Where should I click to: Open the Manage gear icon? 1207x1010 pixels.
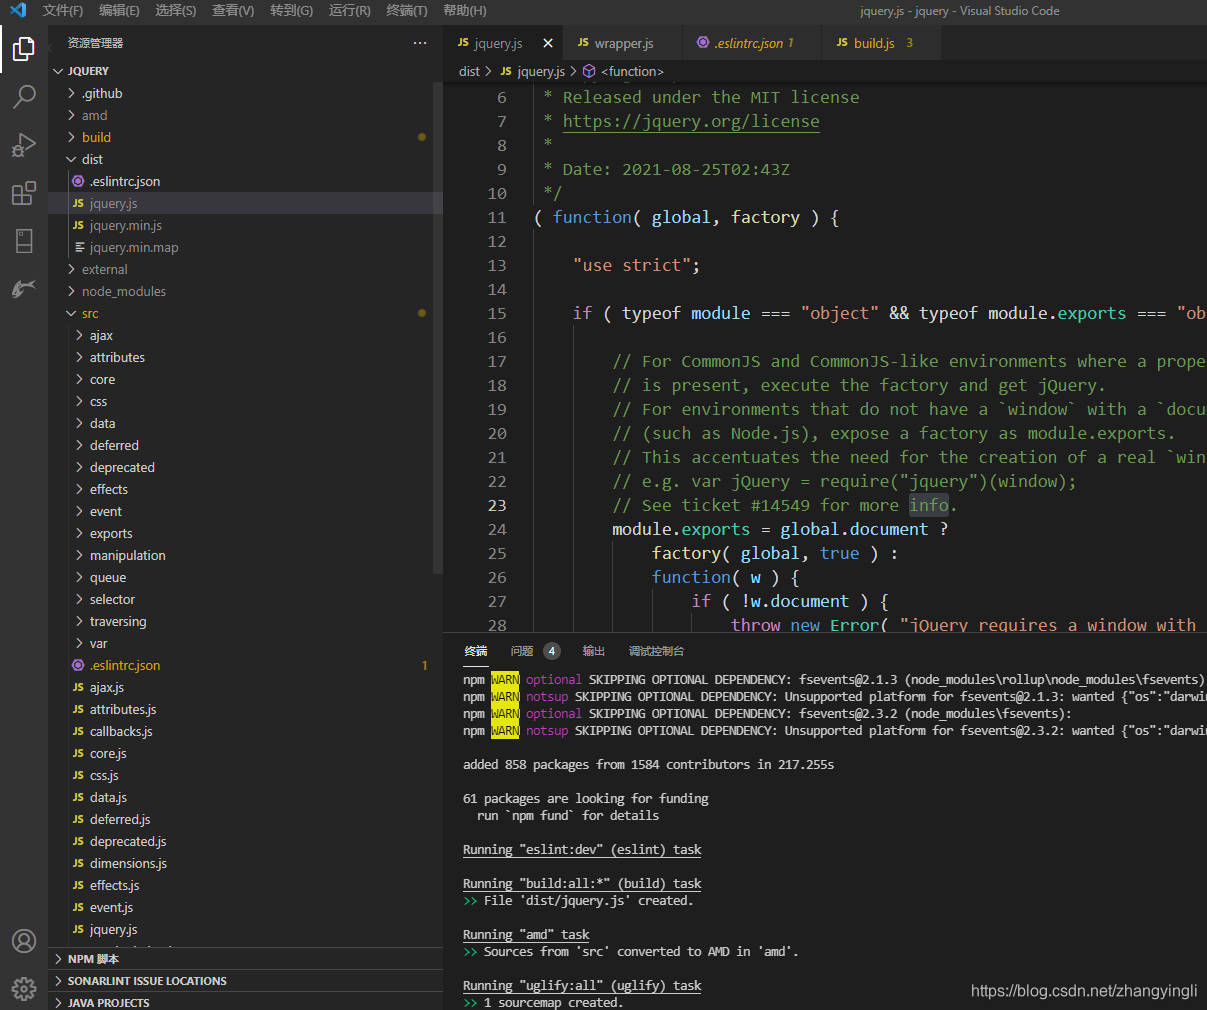24,989
